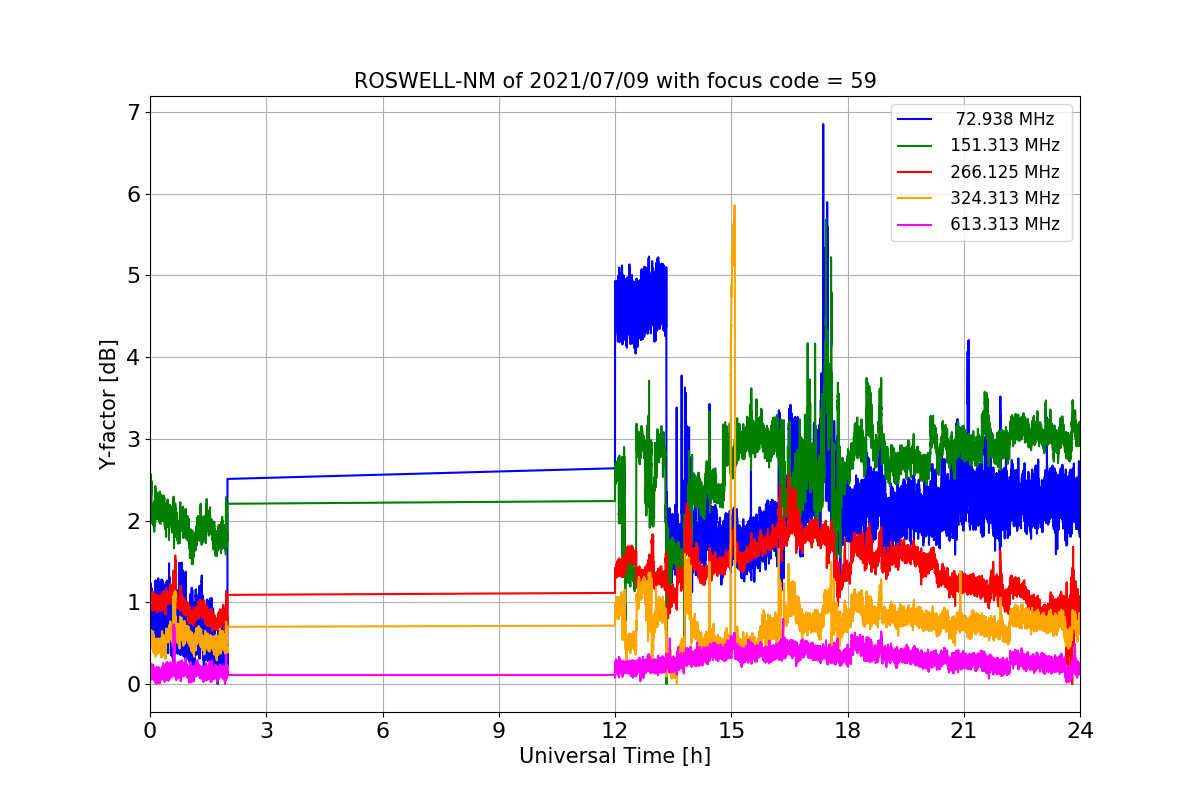Select the 266.125 MHz legend label
The width and height of the screenshot is (1200, 800).
pos(1005,172)
